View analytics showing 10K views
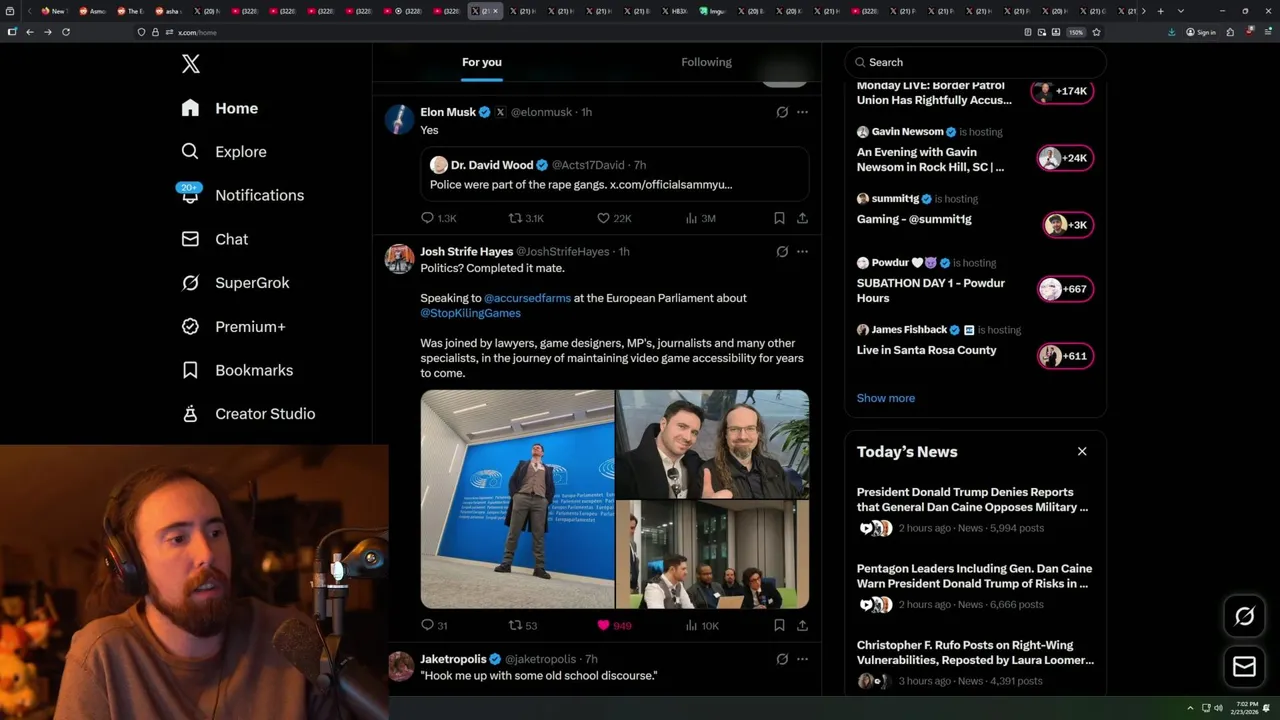The image size is (1280, 720). coord(702,625)
